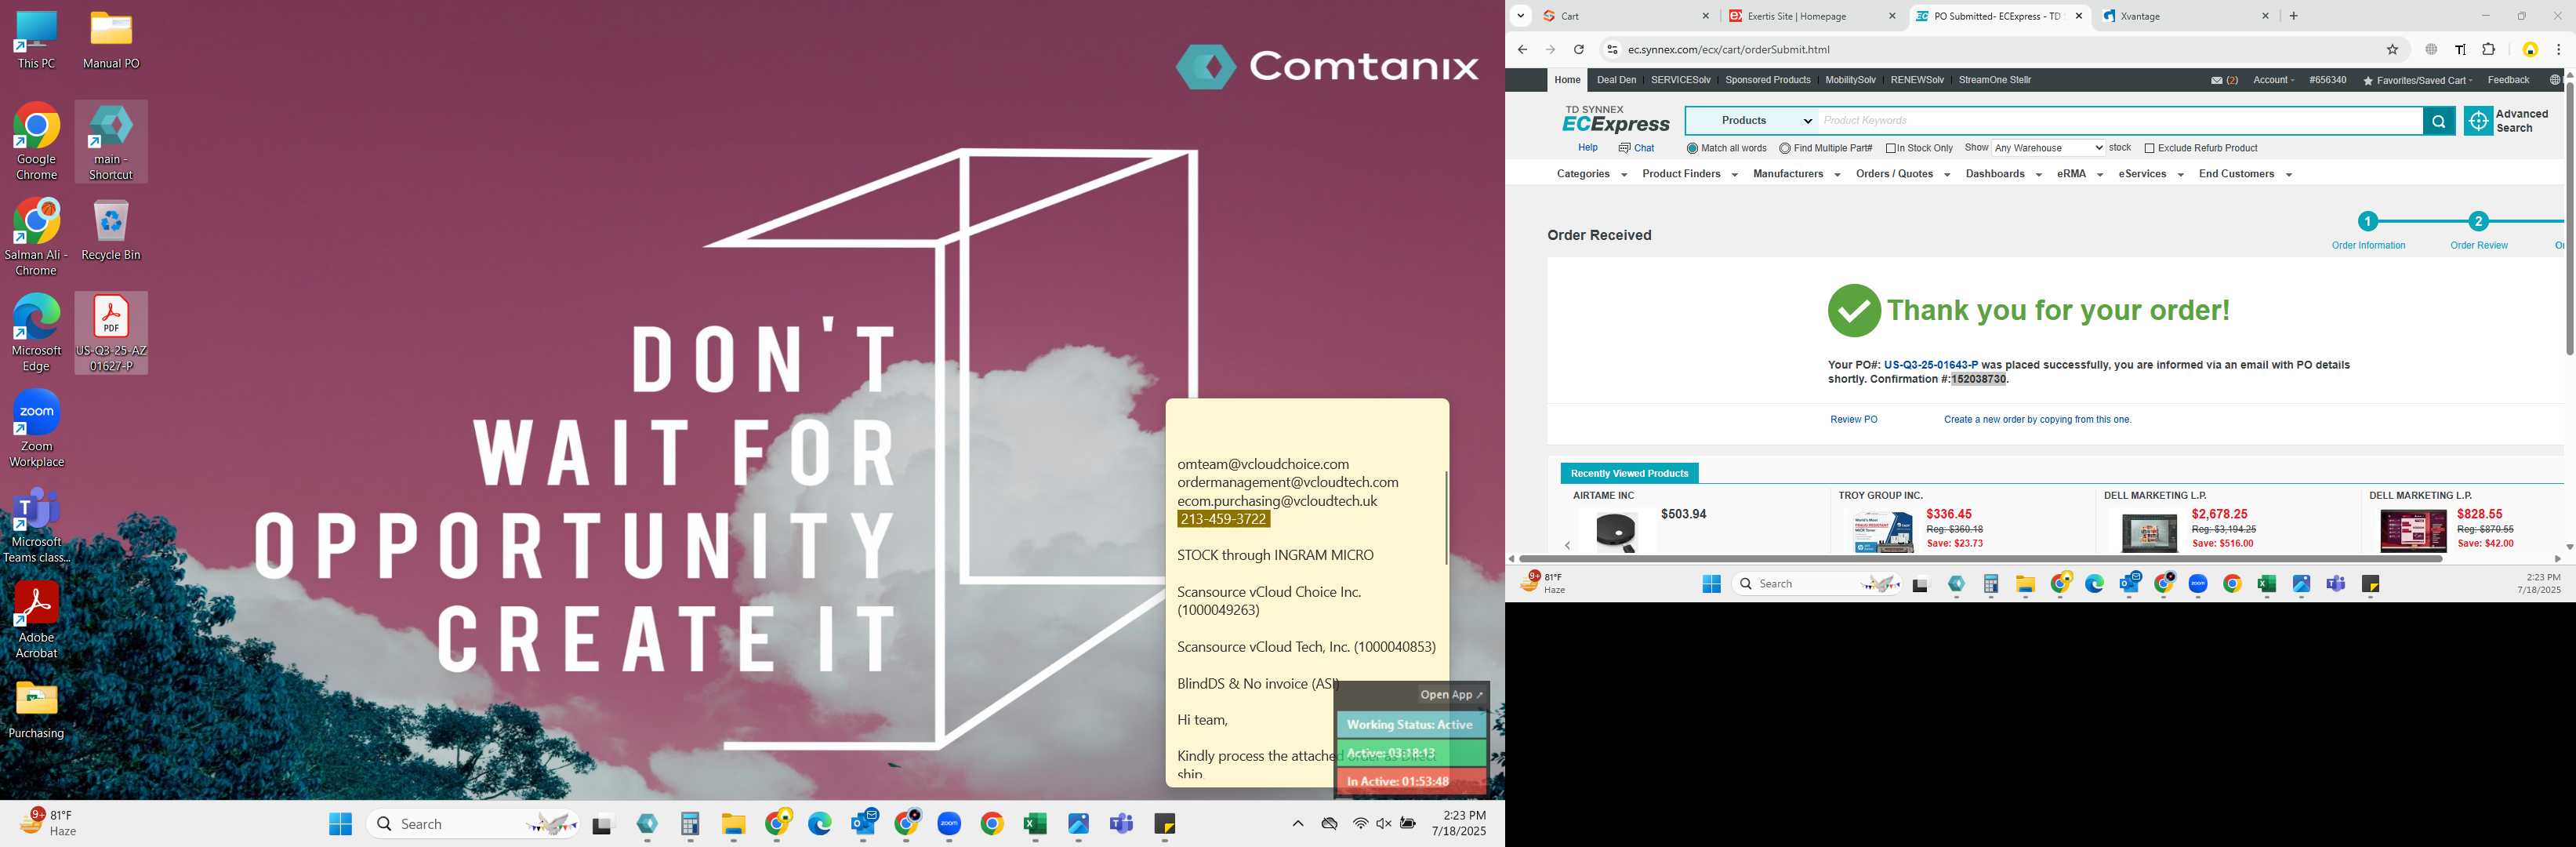Select the Recycle Bin desktop icon
Viewport: 2576px width, 847px height.
coord(111,231)
